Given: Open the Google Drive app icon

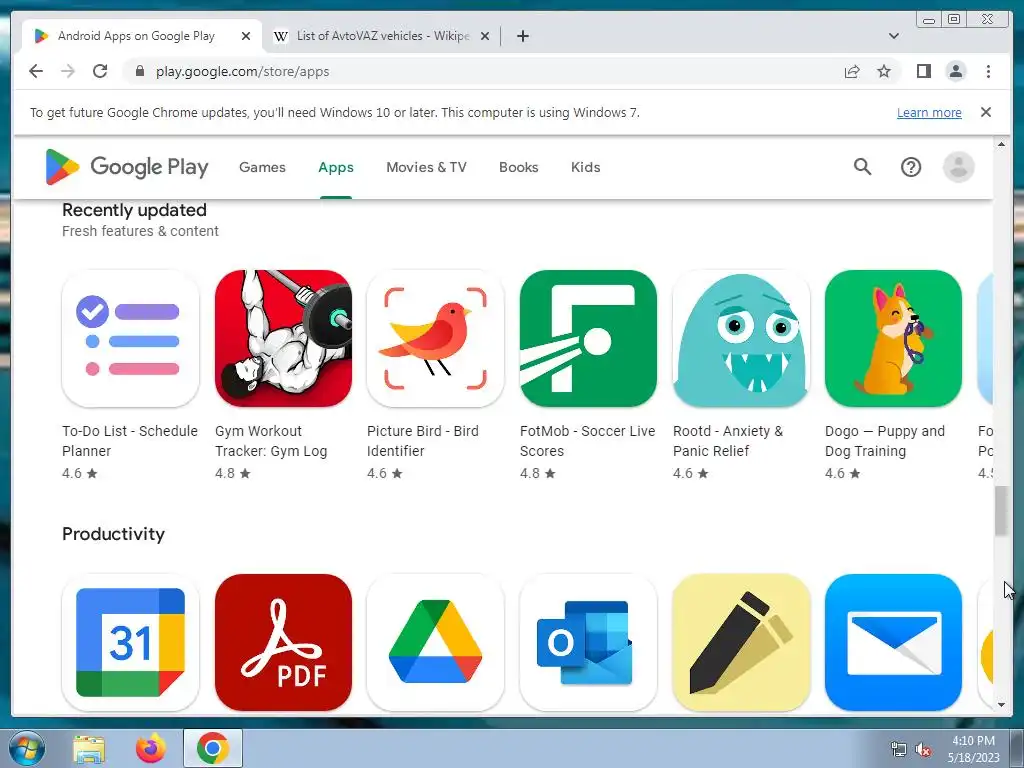Looking at the screenshot, I should (x=436, y=643).
